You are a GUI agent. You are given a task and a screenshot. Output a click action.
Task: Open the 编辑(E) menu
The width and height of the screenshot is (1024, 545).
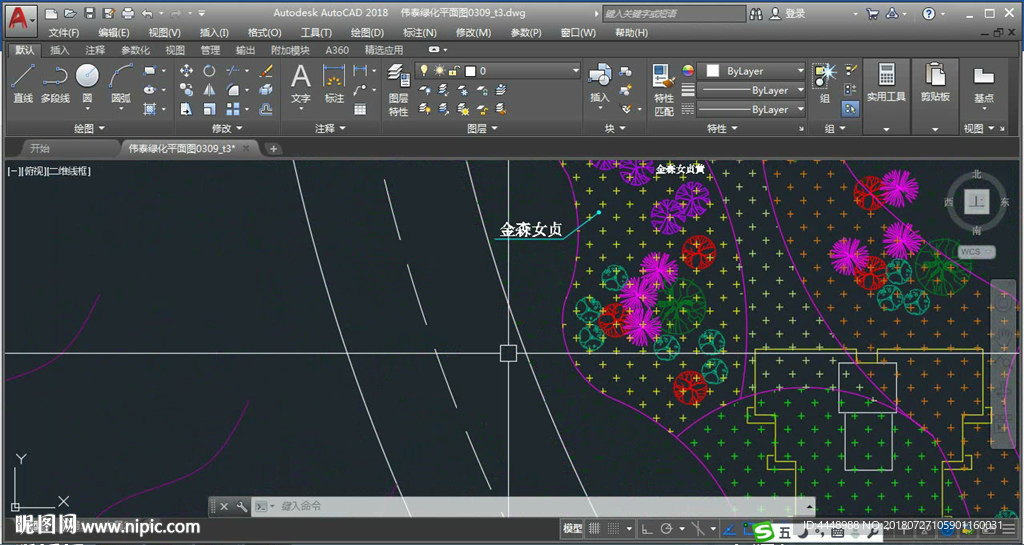pos(114,33)
